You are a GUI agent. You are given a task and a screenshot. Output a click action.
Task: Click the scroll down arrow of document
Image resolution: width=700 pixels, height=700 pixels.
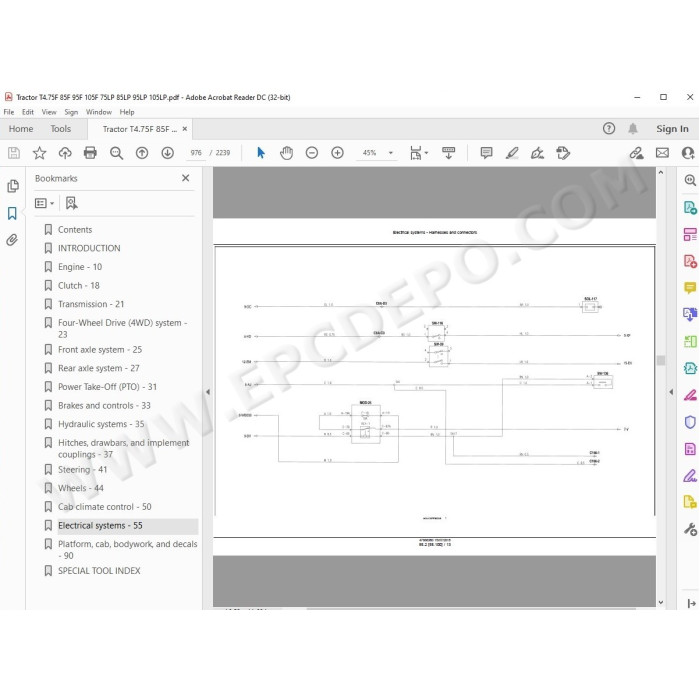pos(661,602)
